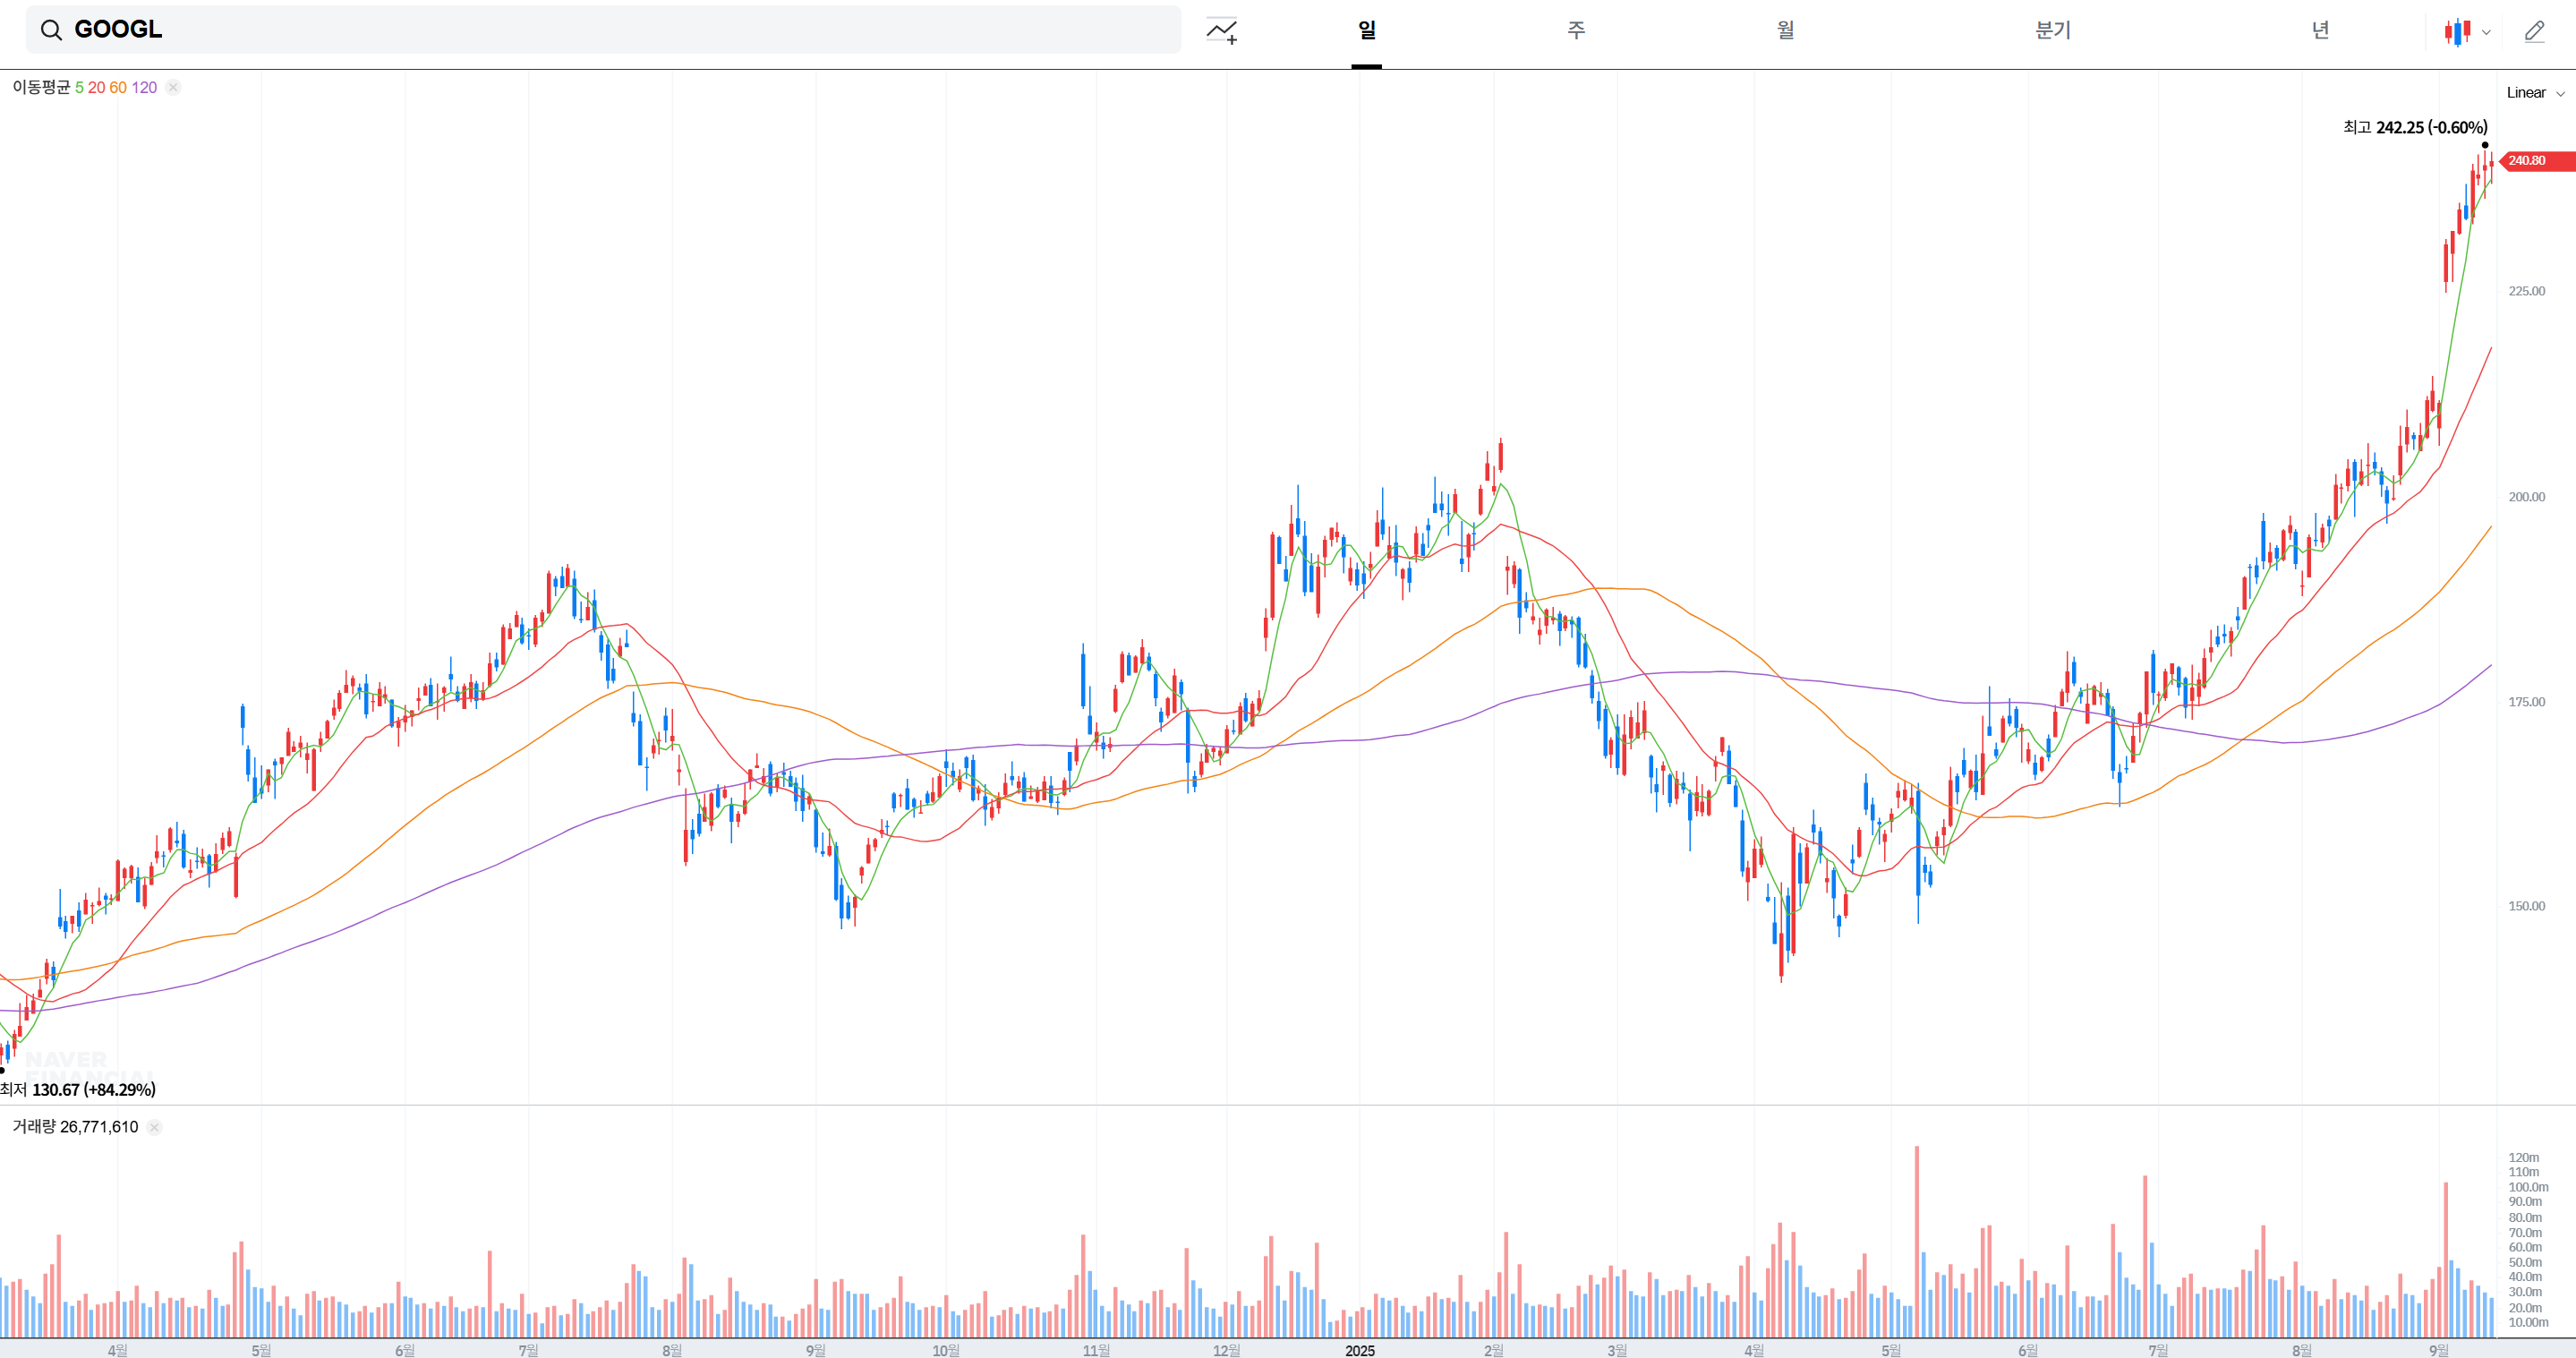The width and height of the screenshot is (2576, 1358).
Task: Select the 년 yearly tab
Action: pyautogui.click(x=2320, y=30)
